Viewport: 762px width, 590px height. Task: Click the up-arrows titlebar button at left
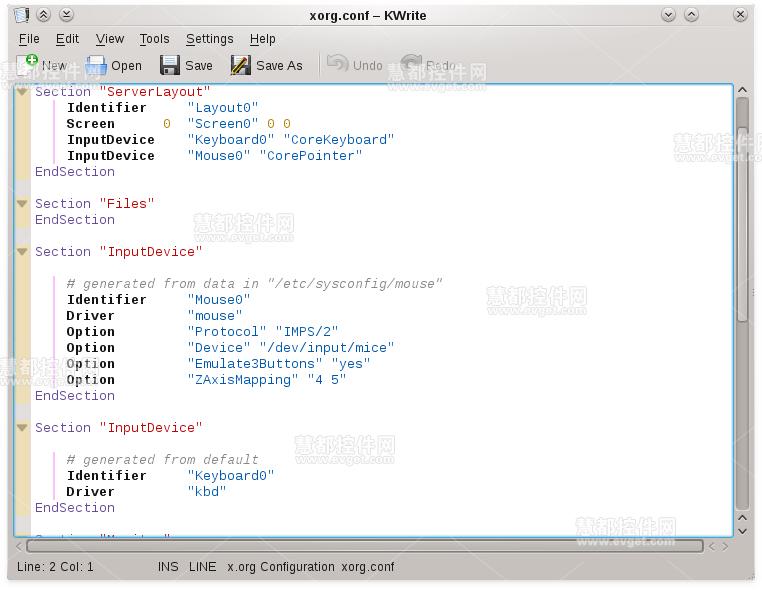coord(44,15)
